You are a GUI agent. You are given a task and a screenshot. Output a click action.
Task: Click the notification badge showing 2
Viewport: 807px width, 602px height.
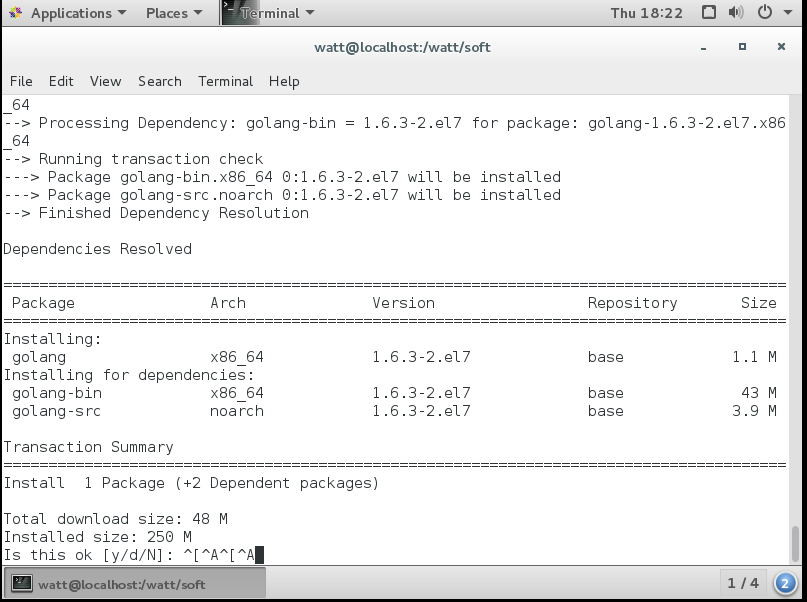pos(785,583)
